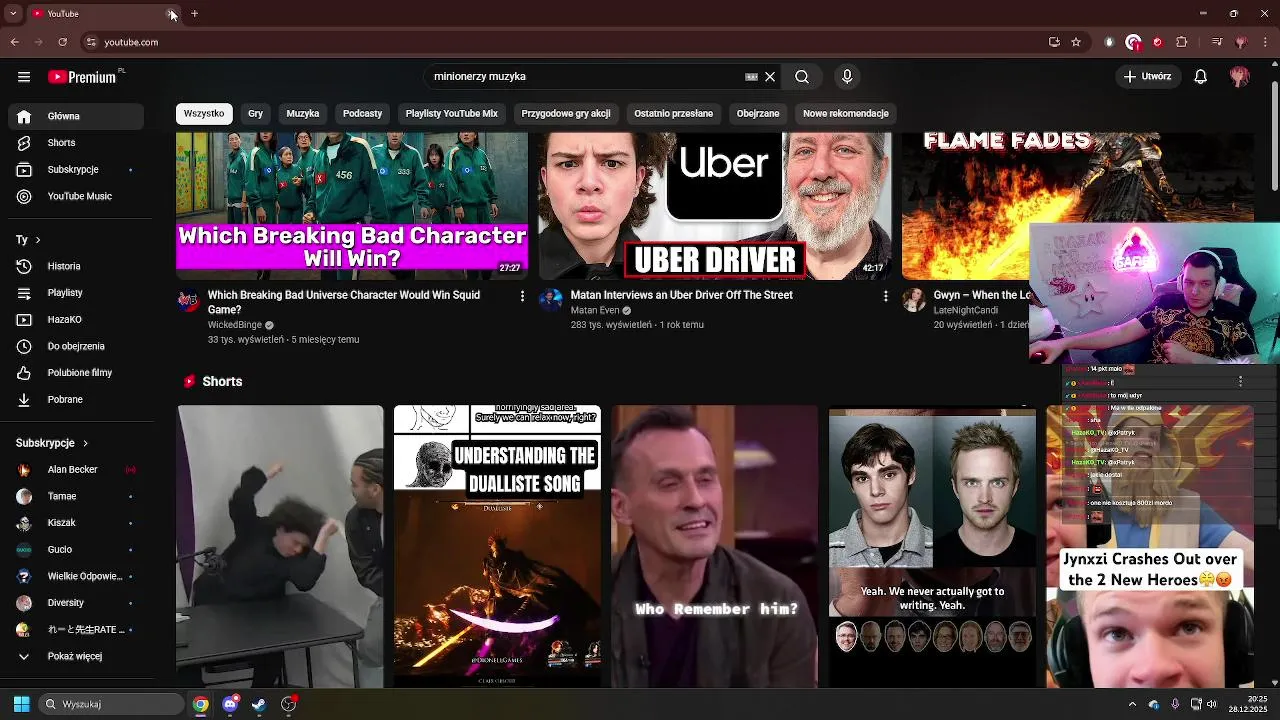
Task: Go to Główna home in sidebar
Action: pyautogui.click(x=76, y=116)
